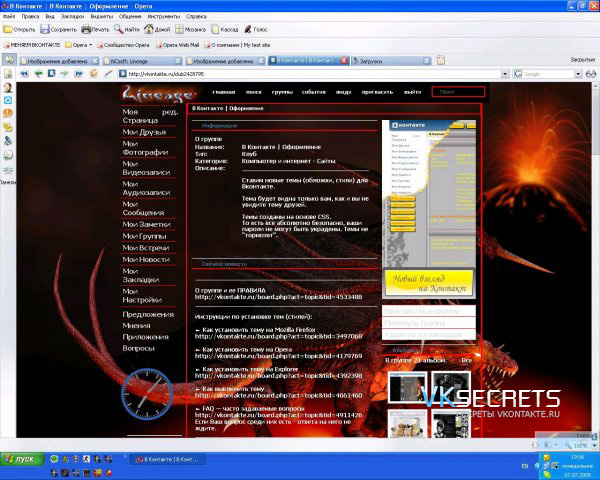Toggle the panel selector icon left of tabs
The height and width of the screenshot is (480, 600).
(x=9, y=60)
